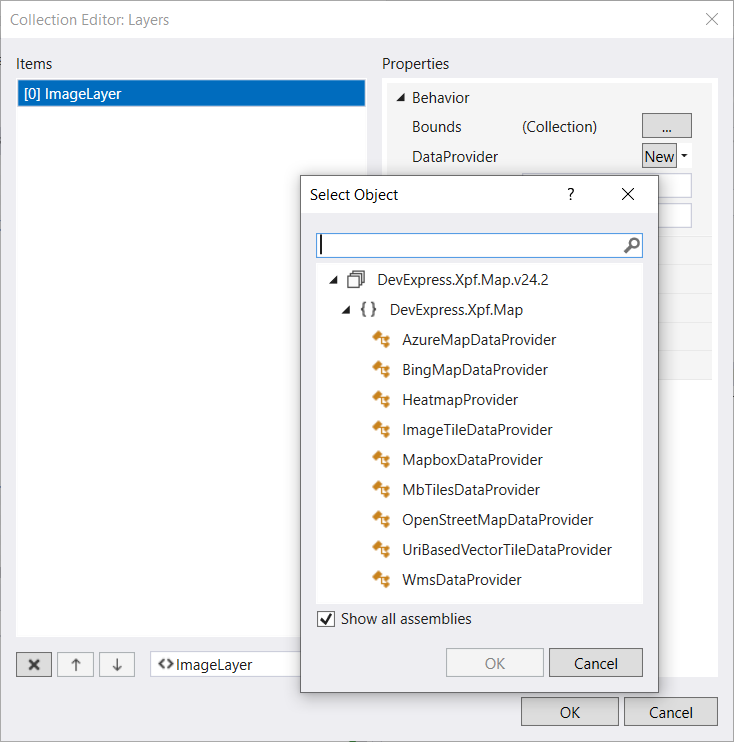
Task: Click the Select Object help question mark
Action: click(x=571, y=194)
